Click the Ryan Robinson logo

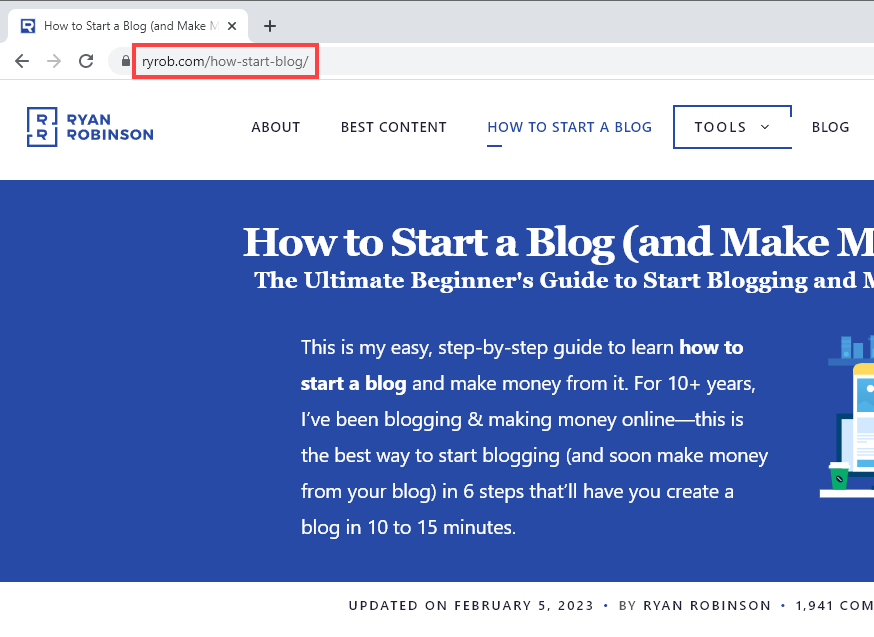(x=89, y=127)
